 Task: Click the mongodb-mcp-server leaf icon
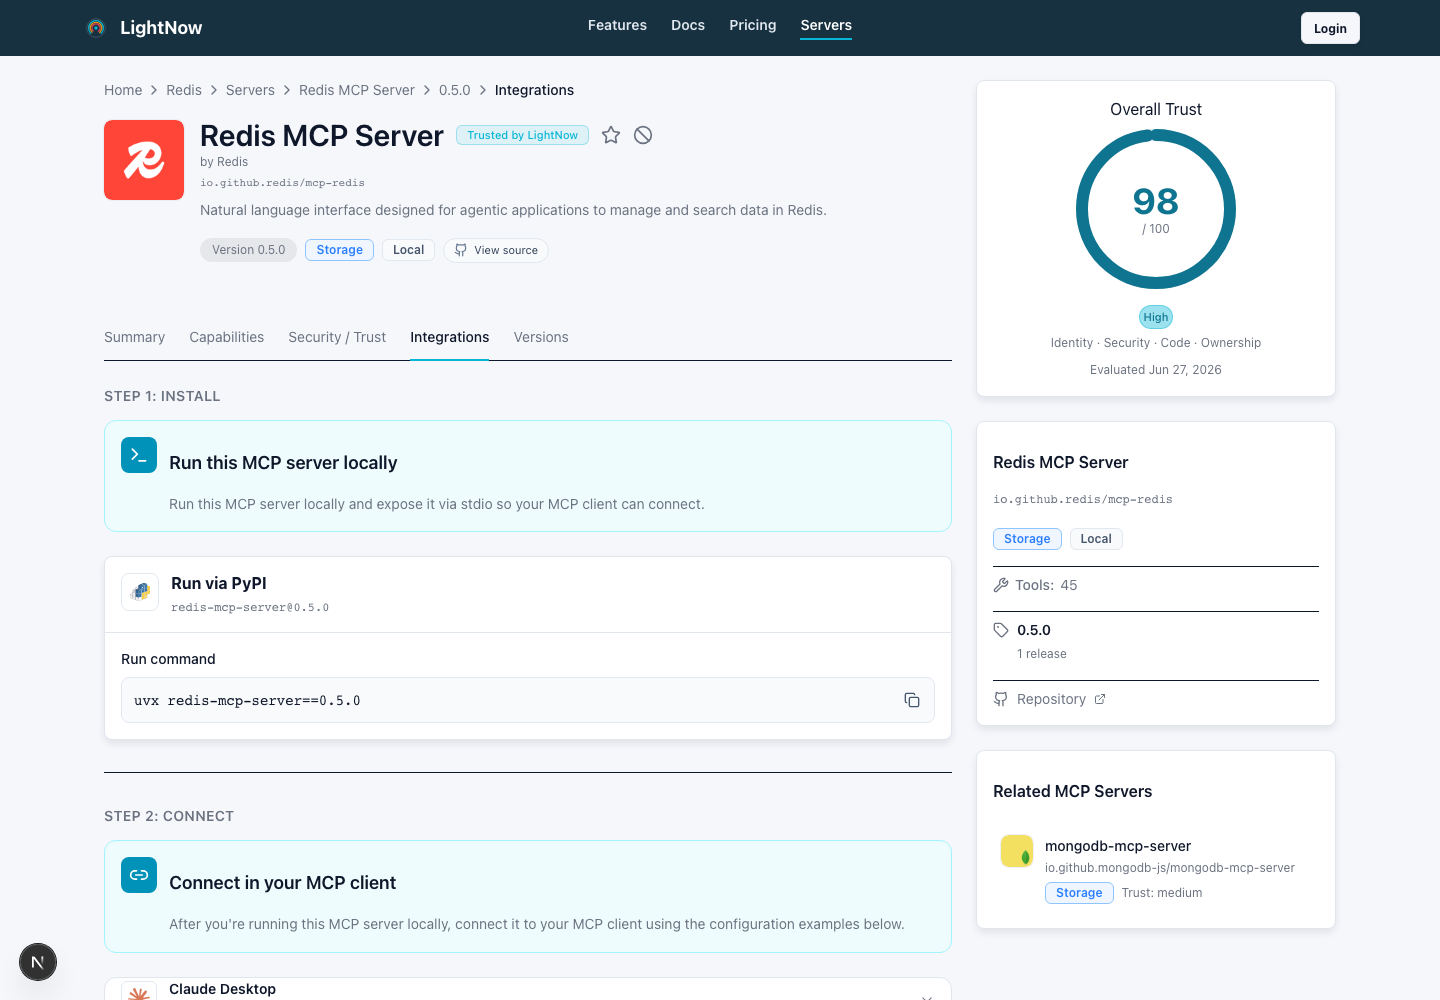(1017, 851)
